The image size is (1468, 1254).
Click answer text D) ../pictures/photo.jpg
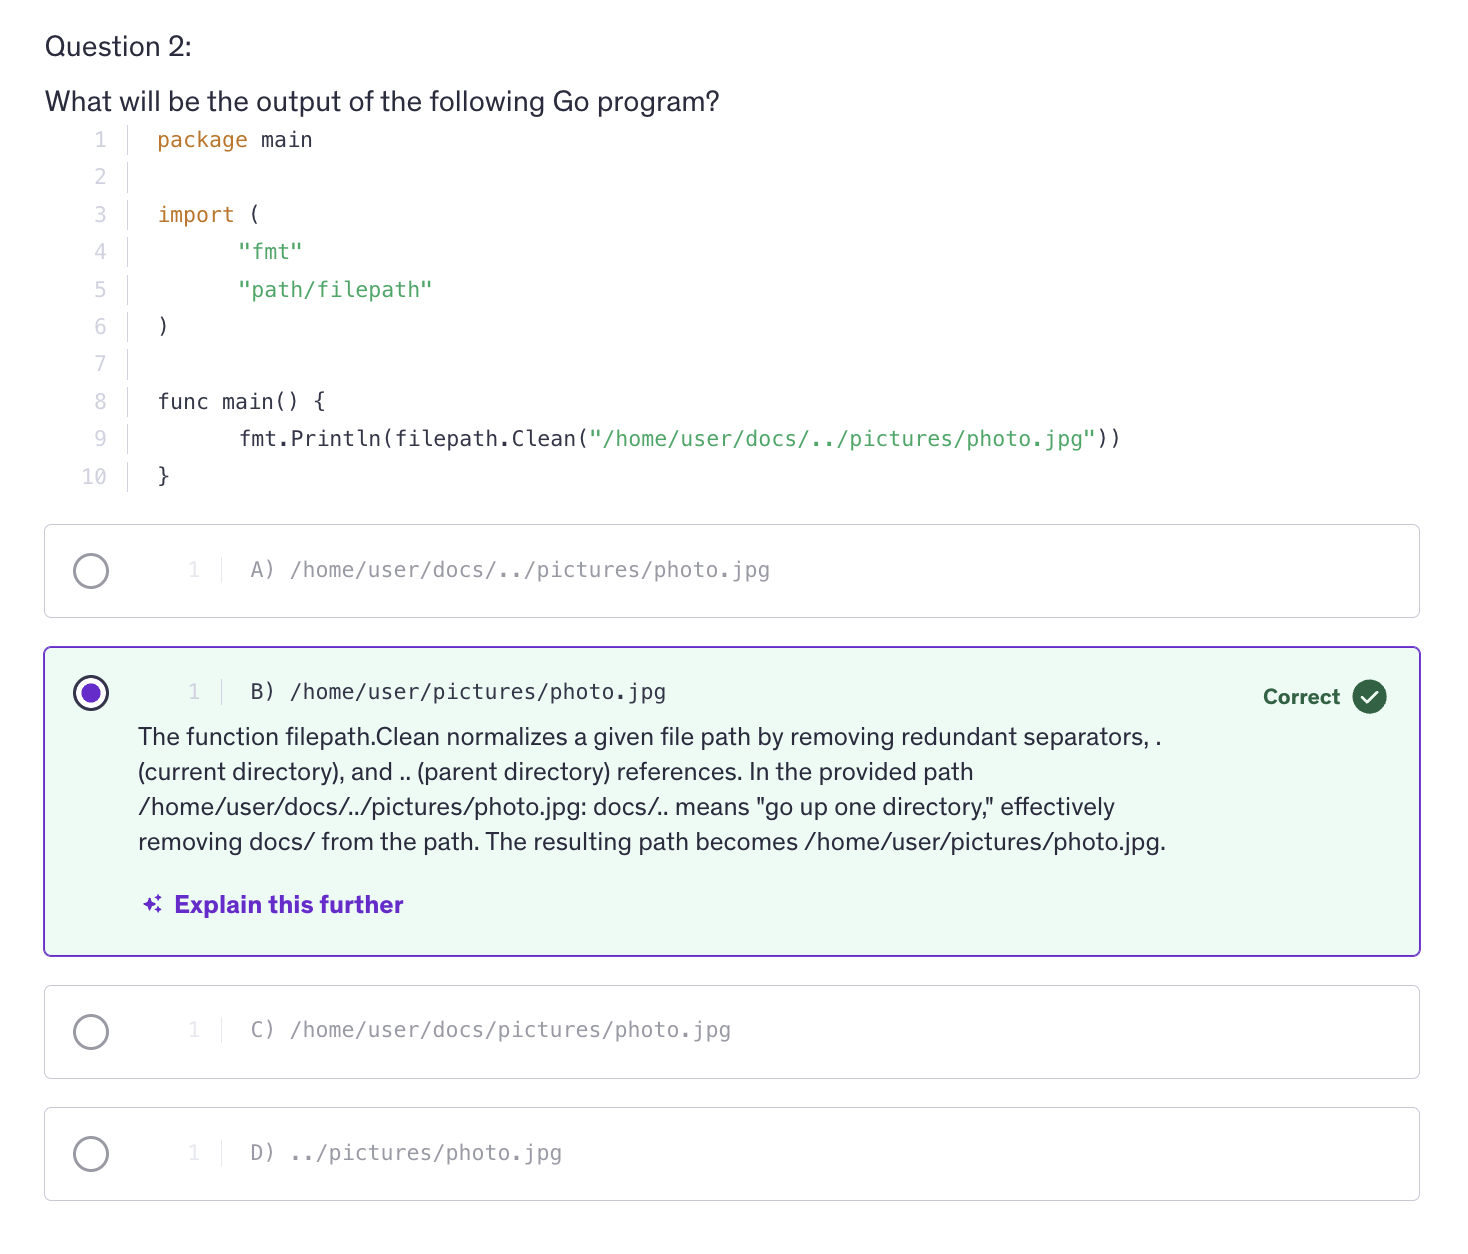[406, 1153]
